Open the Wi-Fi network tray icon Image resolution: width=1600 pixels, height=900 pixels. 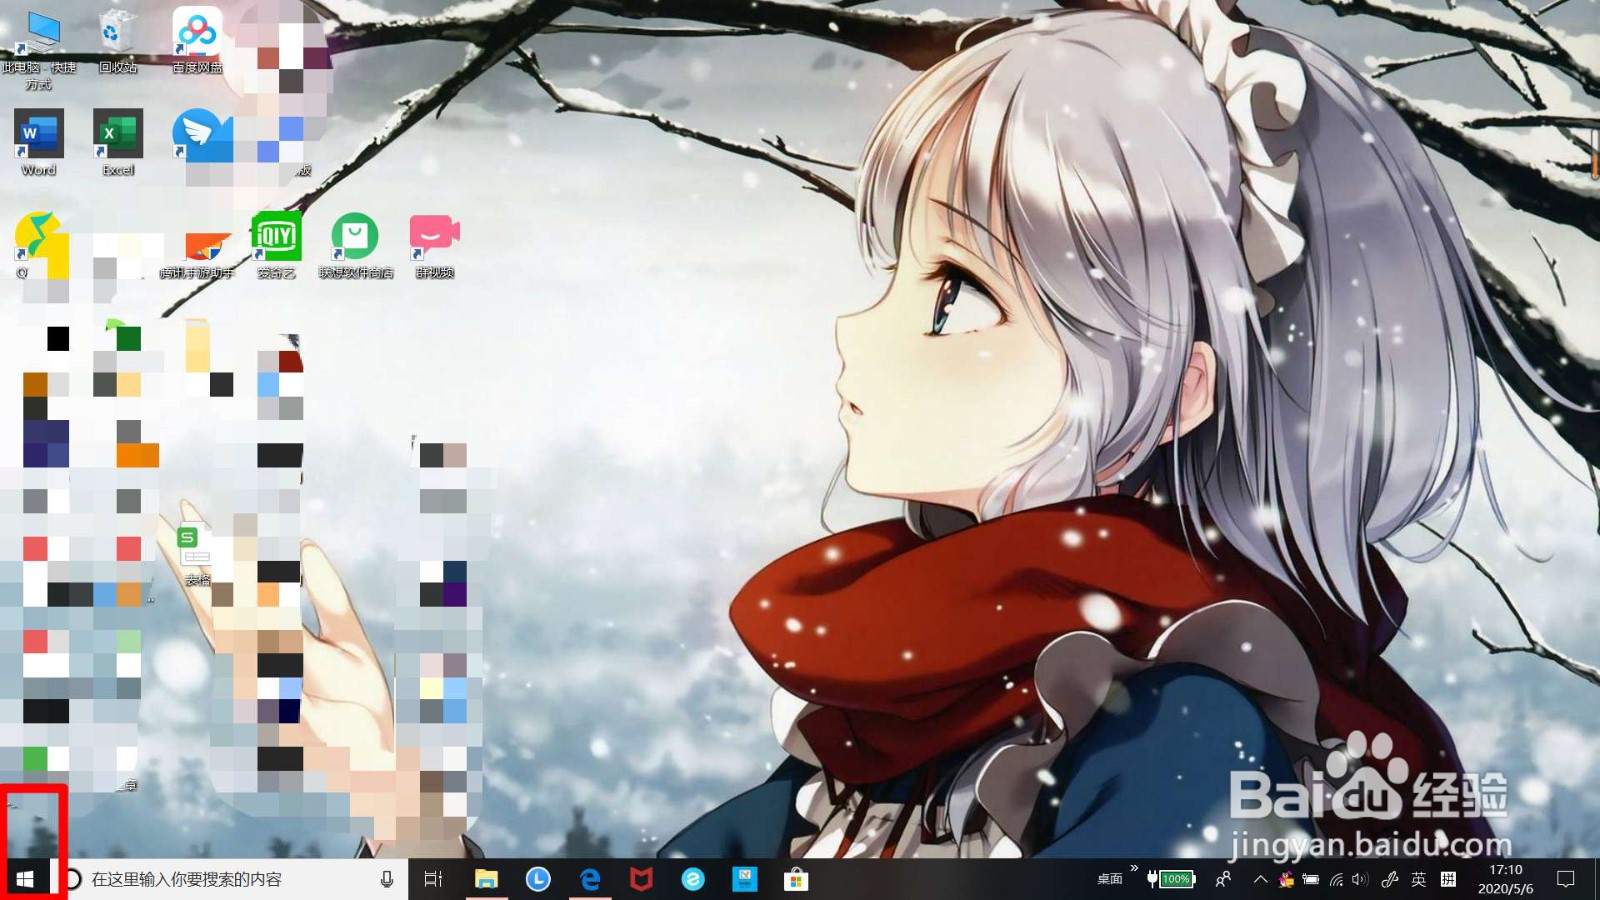[1336, 879]
